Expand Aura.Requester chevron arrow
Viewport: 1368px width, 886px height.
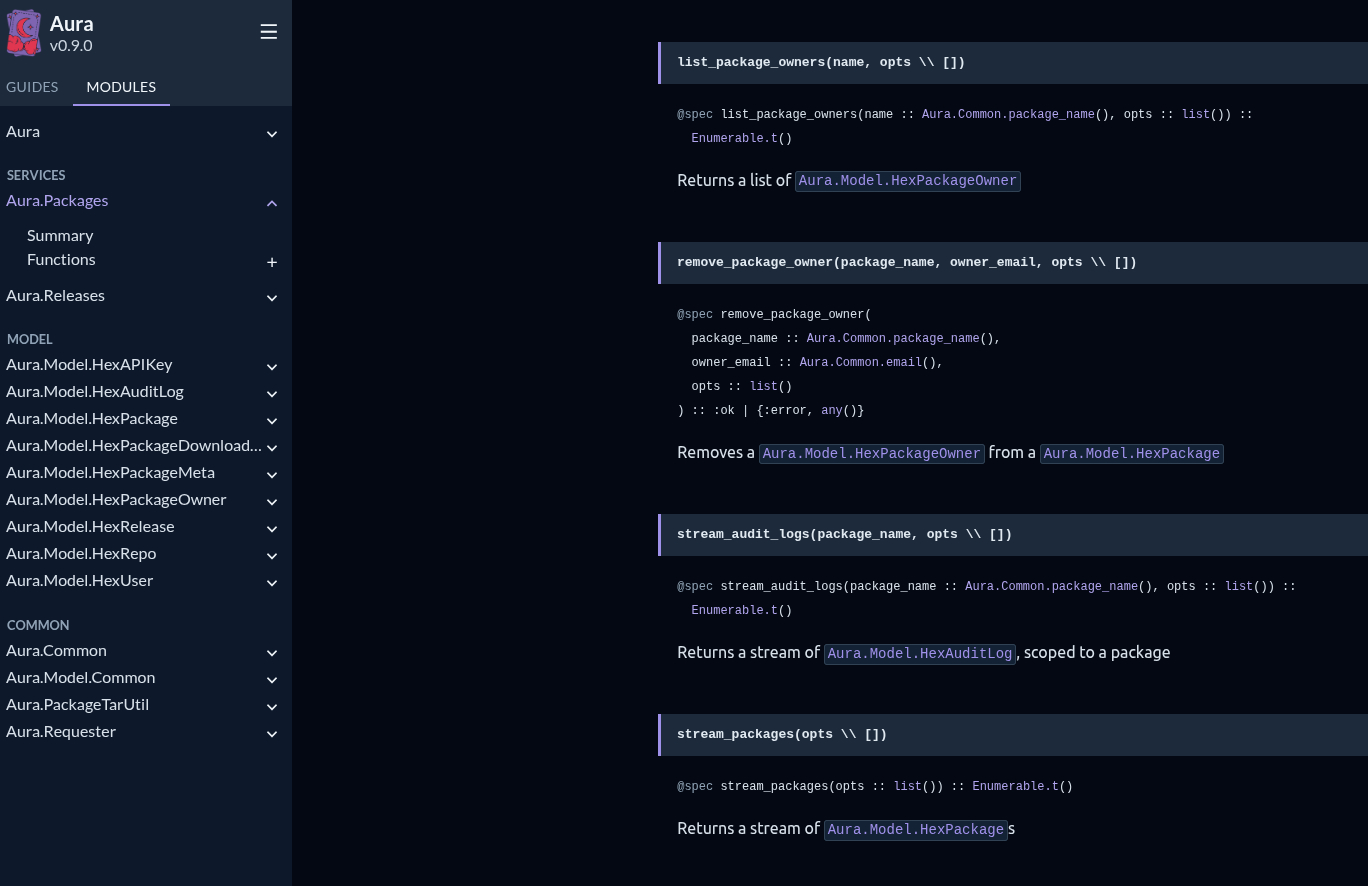point(271,734)
